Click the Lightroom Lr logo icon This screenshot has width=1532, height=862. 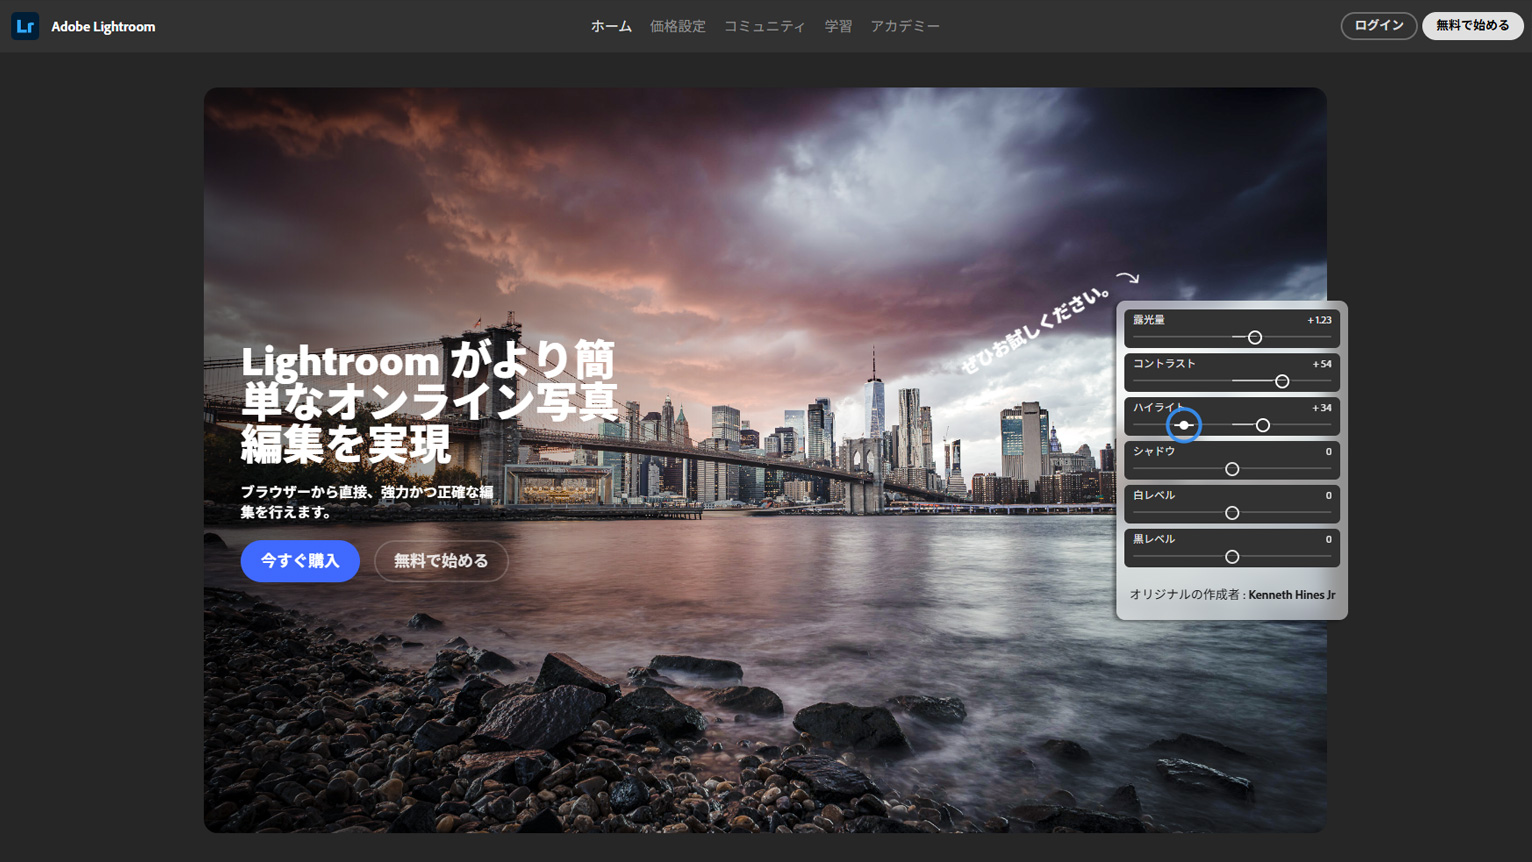click(25, 26)
